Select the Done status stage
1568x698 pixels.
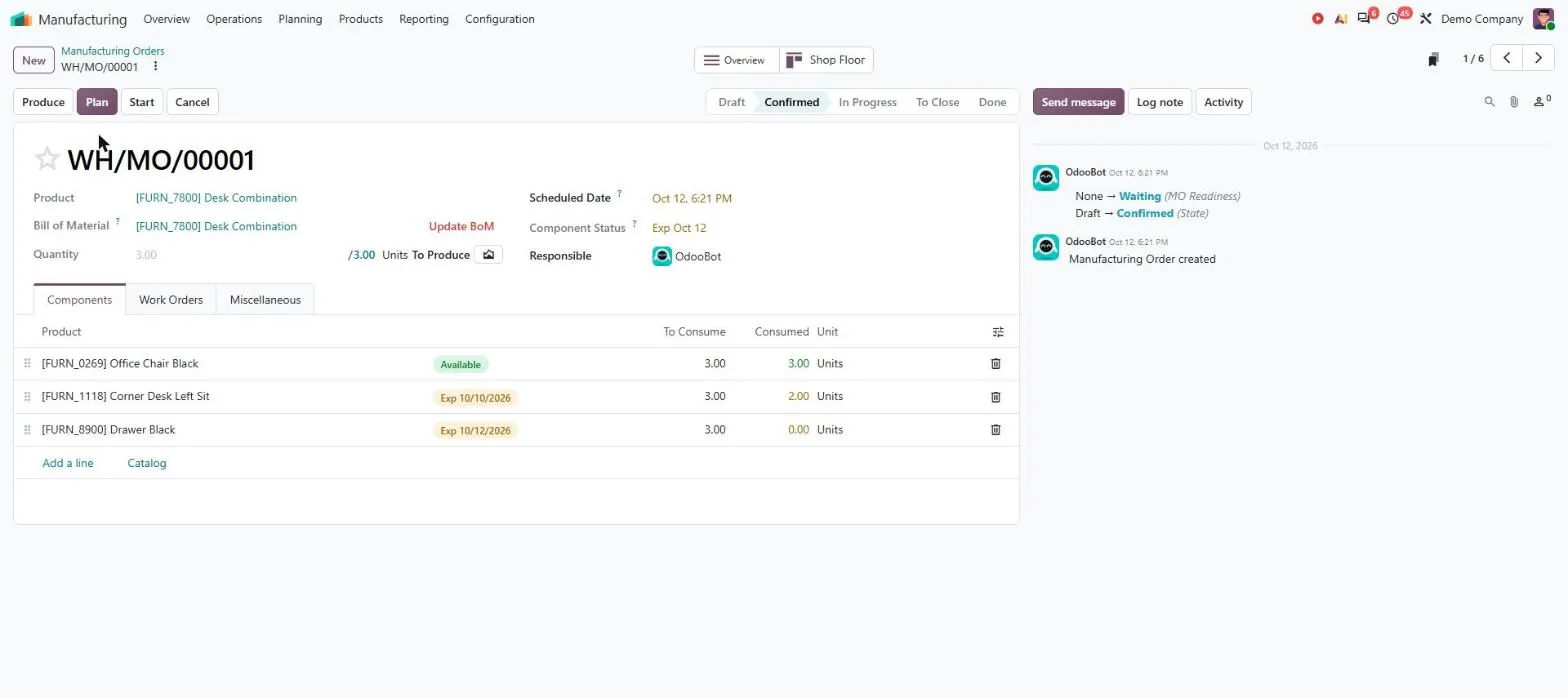(x=992, y=102)
